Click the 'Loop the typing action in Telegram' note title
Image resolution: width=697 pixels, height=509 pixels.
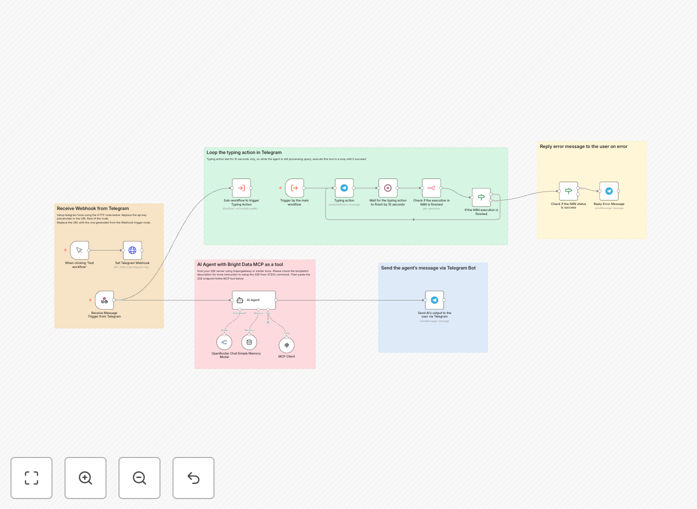click(x=244, y=152)
